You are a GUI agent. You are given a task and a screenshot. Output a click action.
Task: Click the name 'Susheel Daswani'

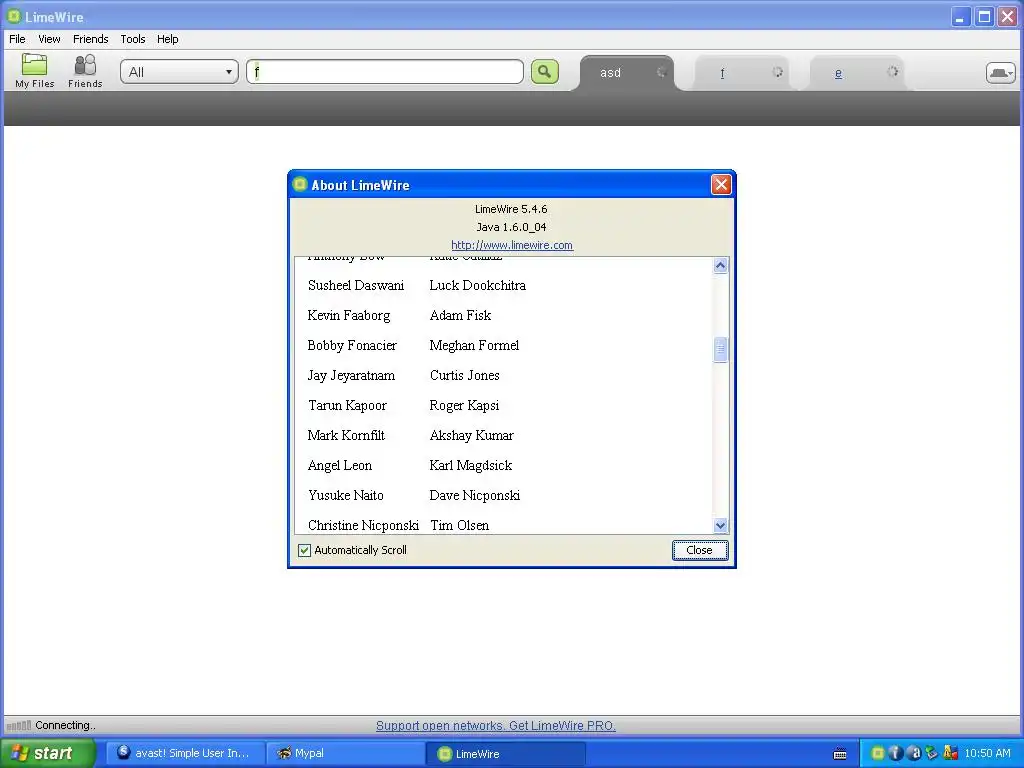356,285
